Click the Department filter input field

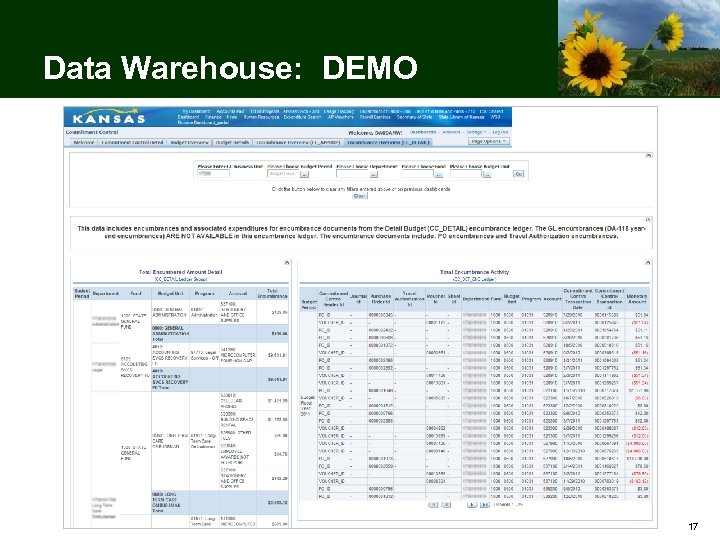(353, 174)
